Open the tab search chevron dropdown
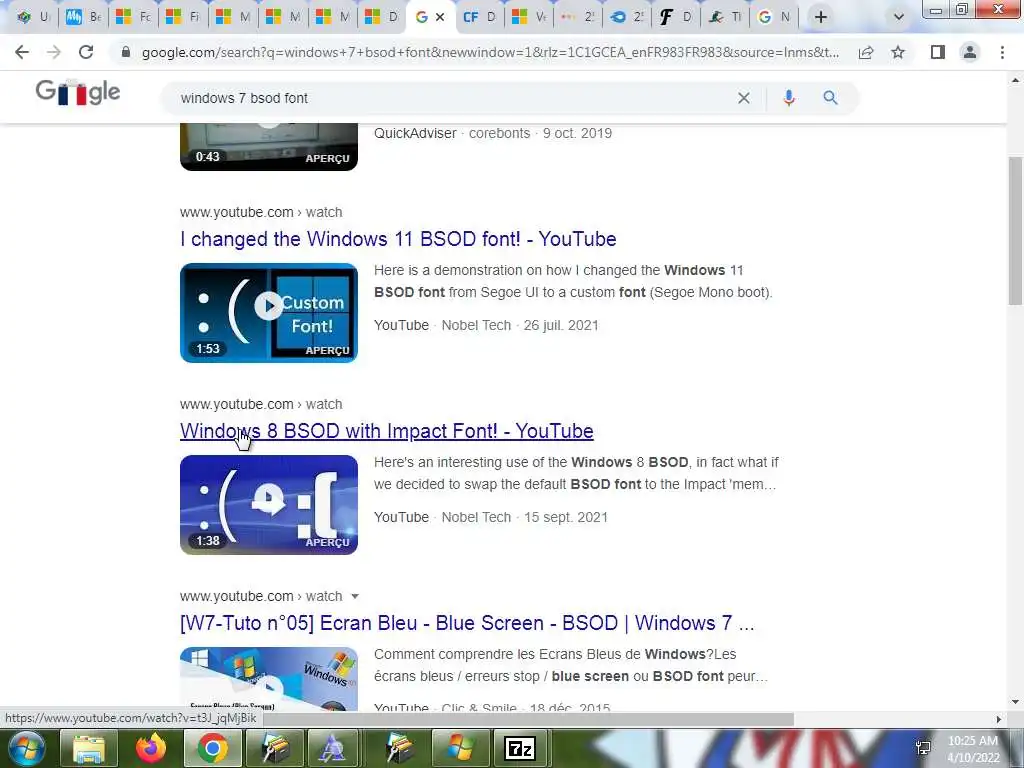 [x=899, y=17]
